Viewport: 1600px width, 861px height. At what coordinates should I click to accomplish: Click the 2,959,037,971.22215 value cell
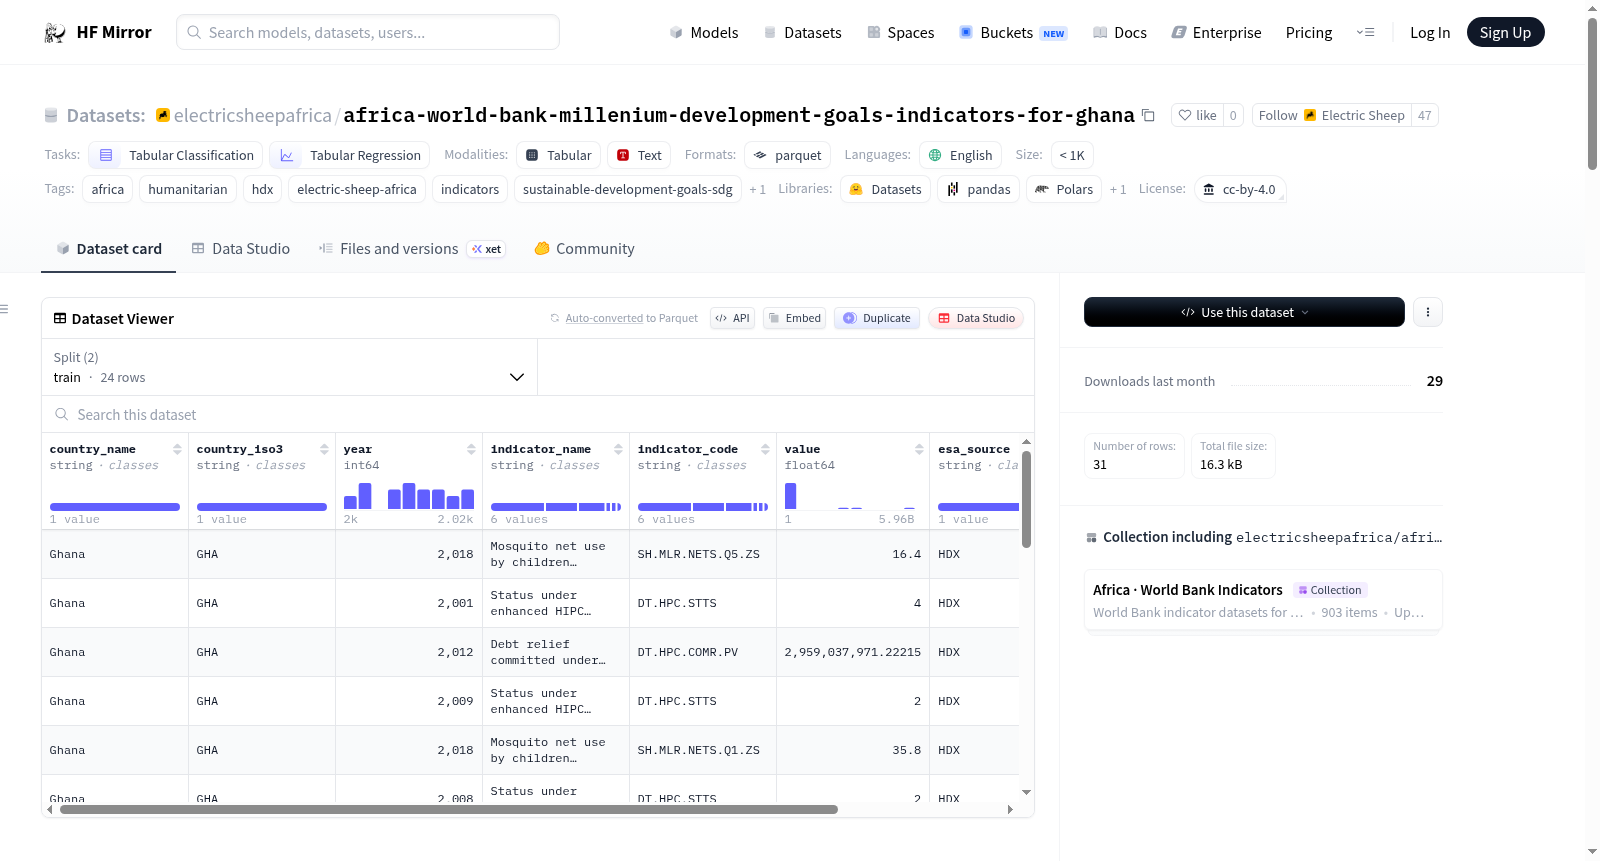click(x=853, y=652)
